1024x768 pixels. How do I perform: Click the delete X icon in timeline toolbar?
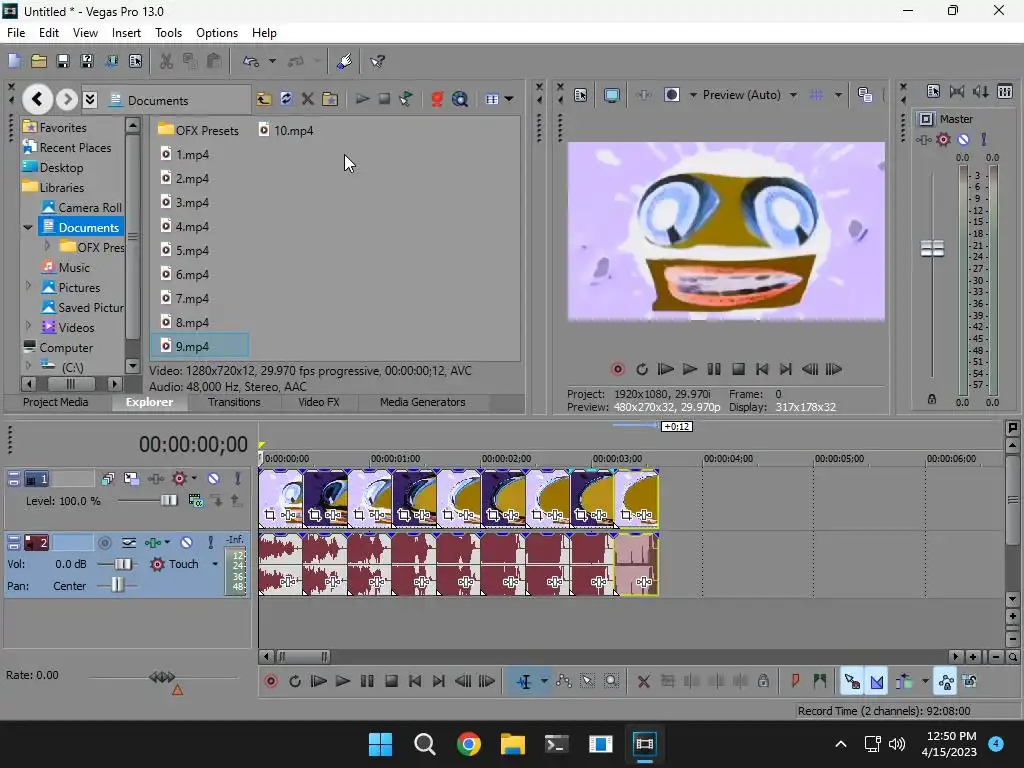point(643,682)
